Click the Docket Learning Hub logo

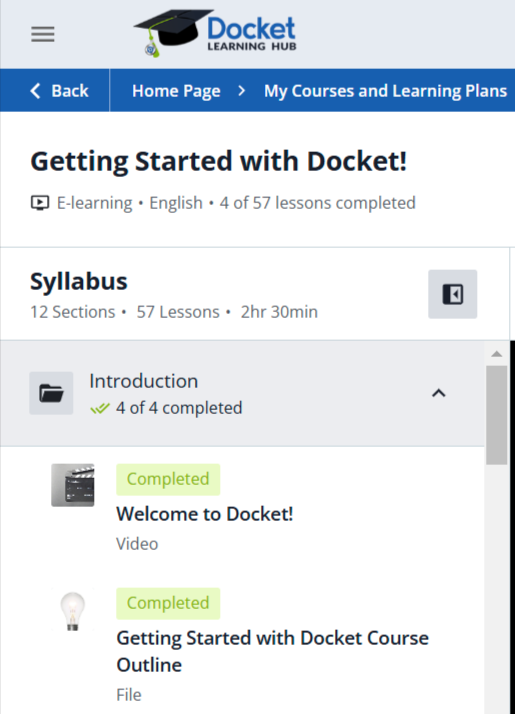coord(215,33)
